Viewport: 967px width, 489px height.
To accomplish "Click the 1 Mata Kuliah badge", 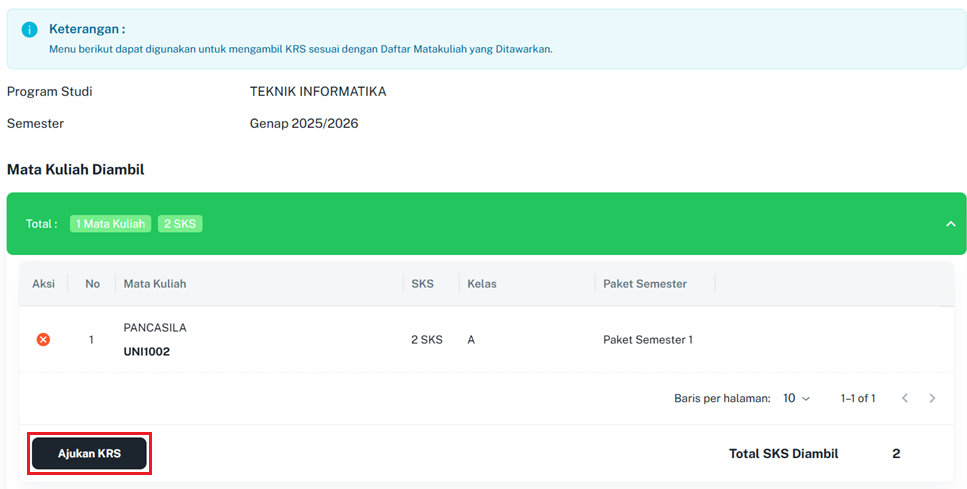I will point(110,224).
